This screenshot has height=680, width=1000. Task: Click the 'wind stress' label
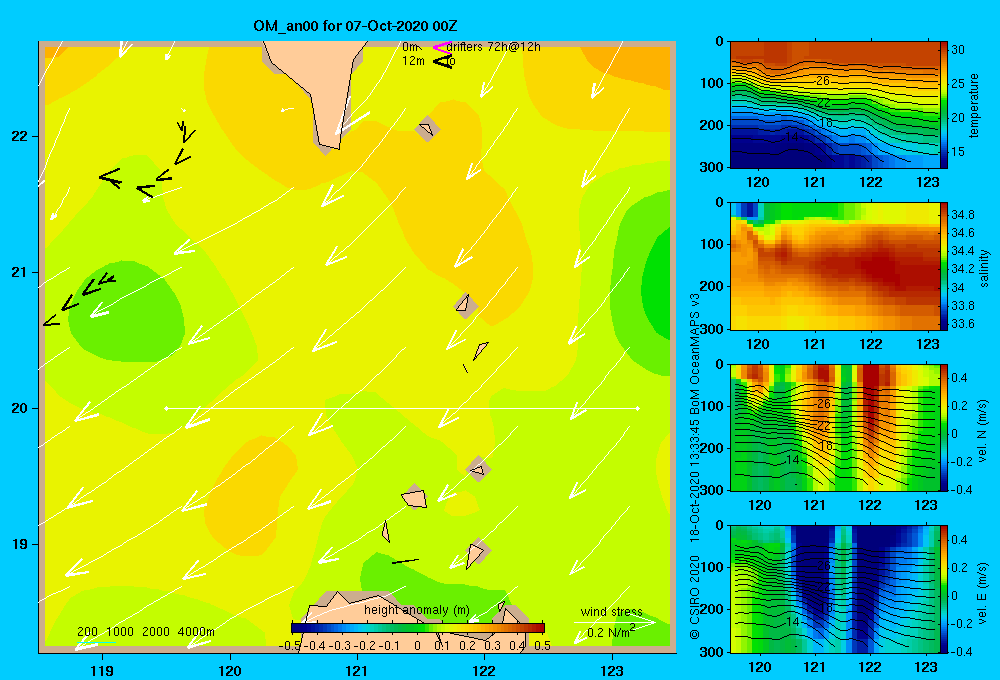tap(611, 611)
